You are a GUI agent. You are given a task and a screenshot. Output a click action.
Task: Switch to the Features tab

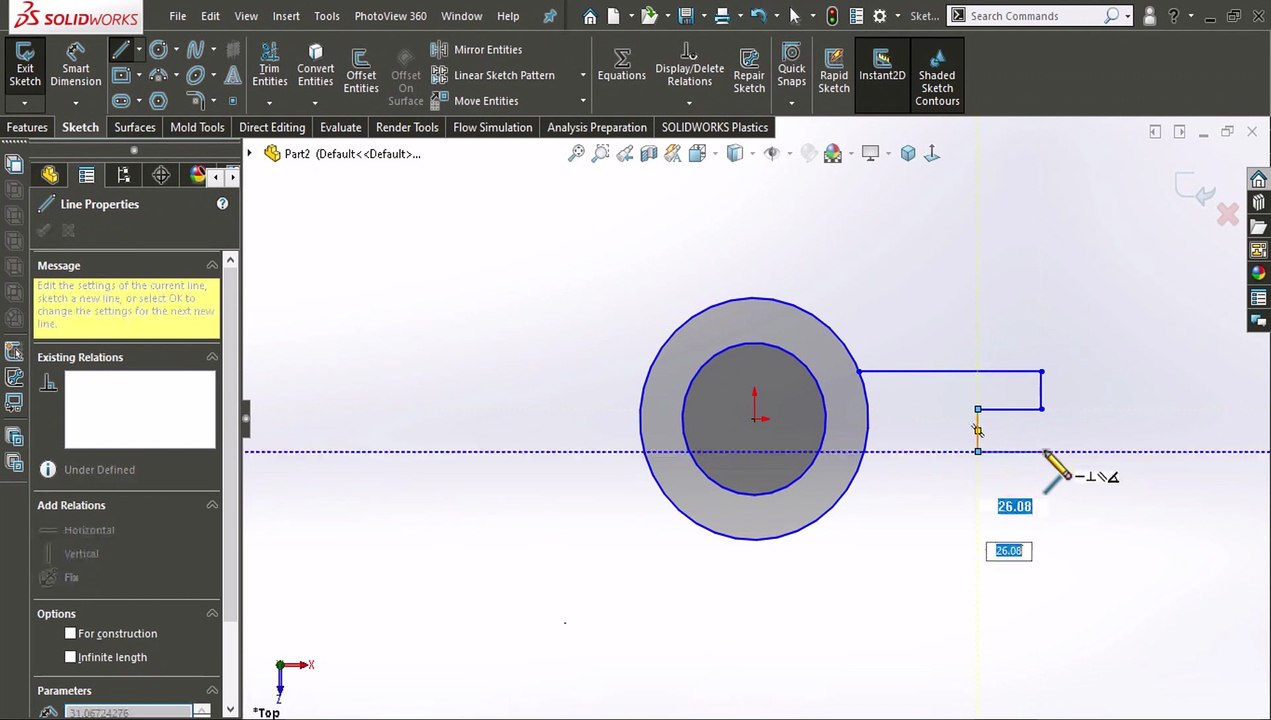(x=27, y=127)
